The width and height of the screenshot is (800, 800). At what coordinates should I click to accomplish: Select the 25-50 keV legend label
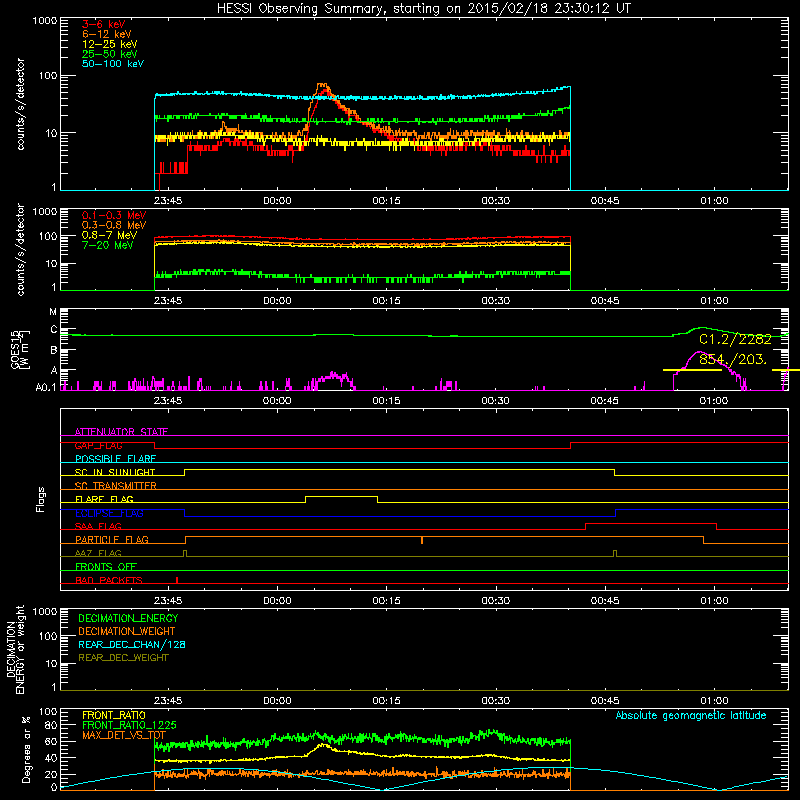(110, 54)
